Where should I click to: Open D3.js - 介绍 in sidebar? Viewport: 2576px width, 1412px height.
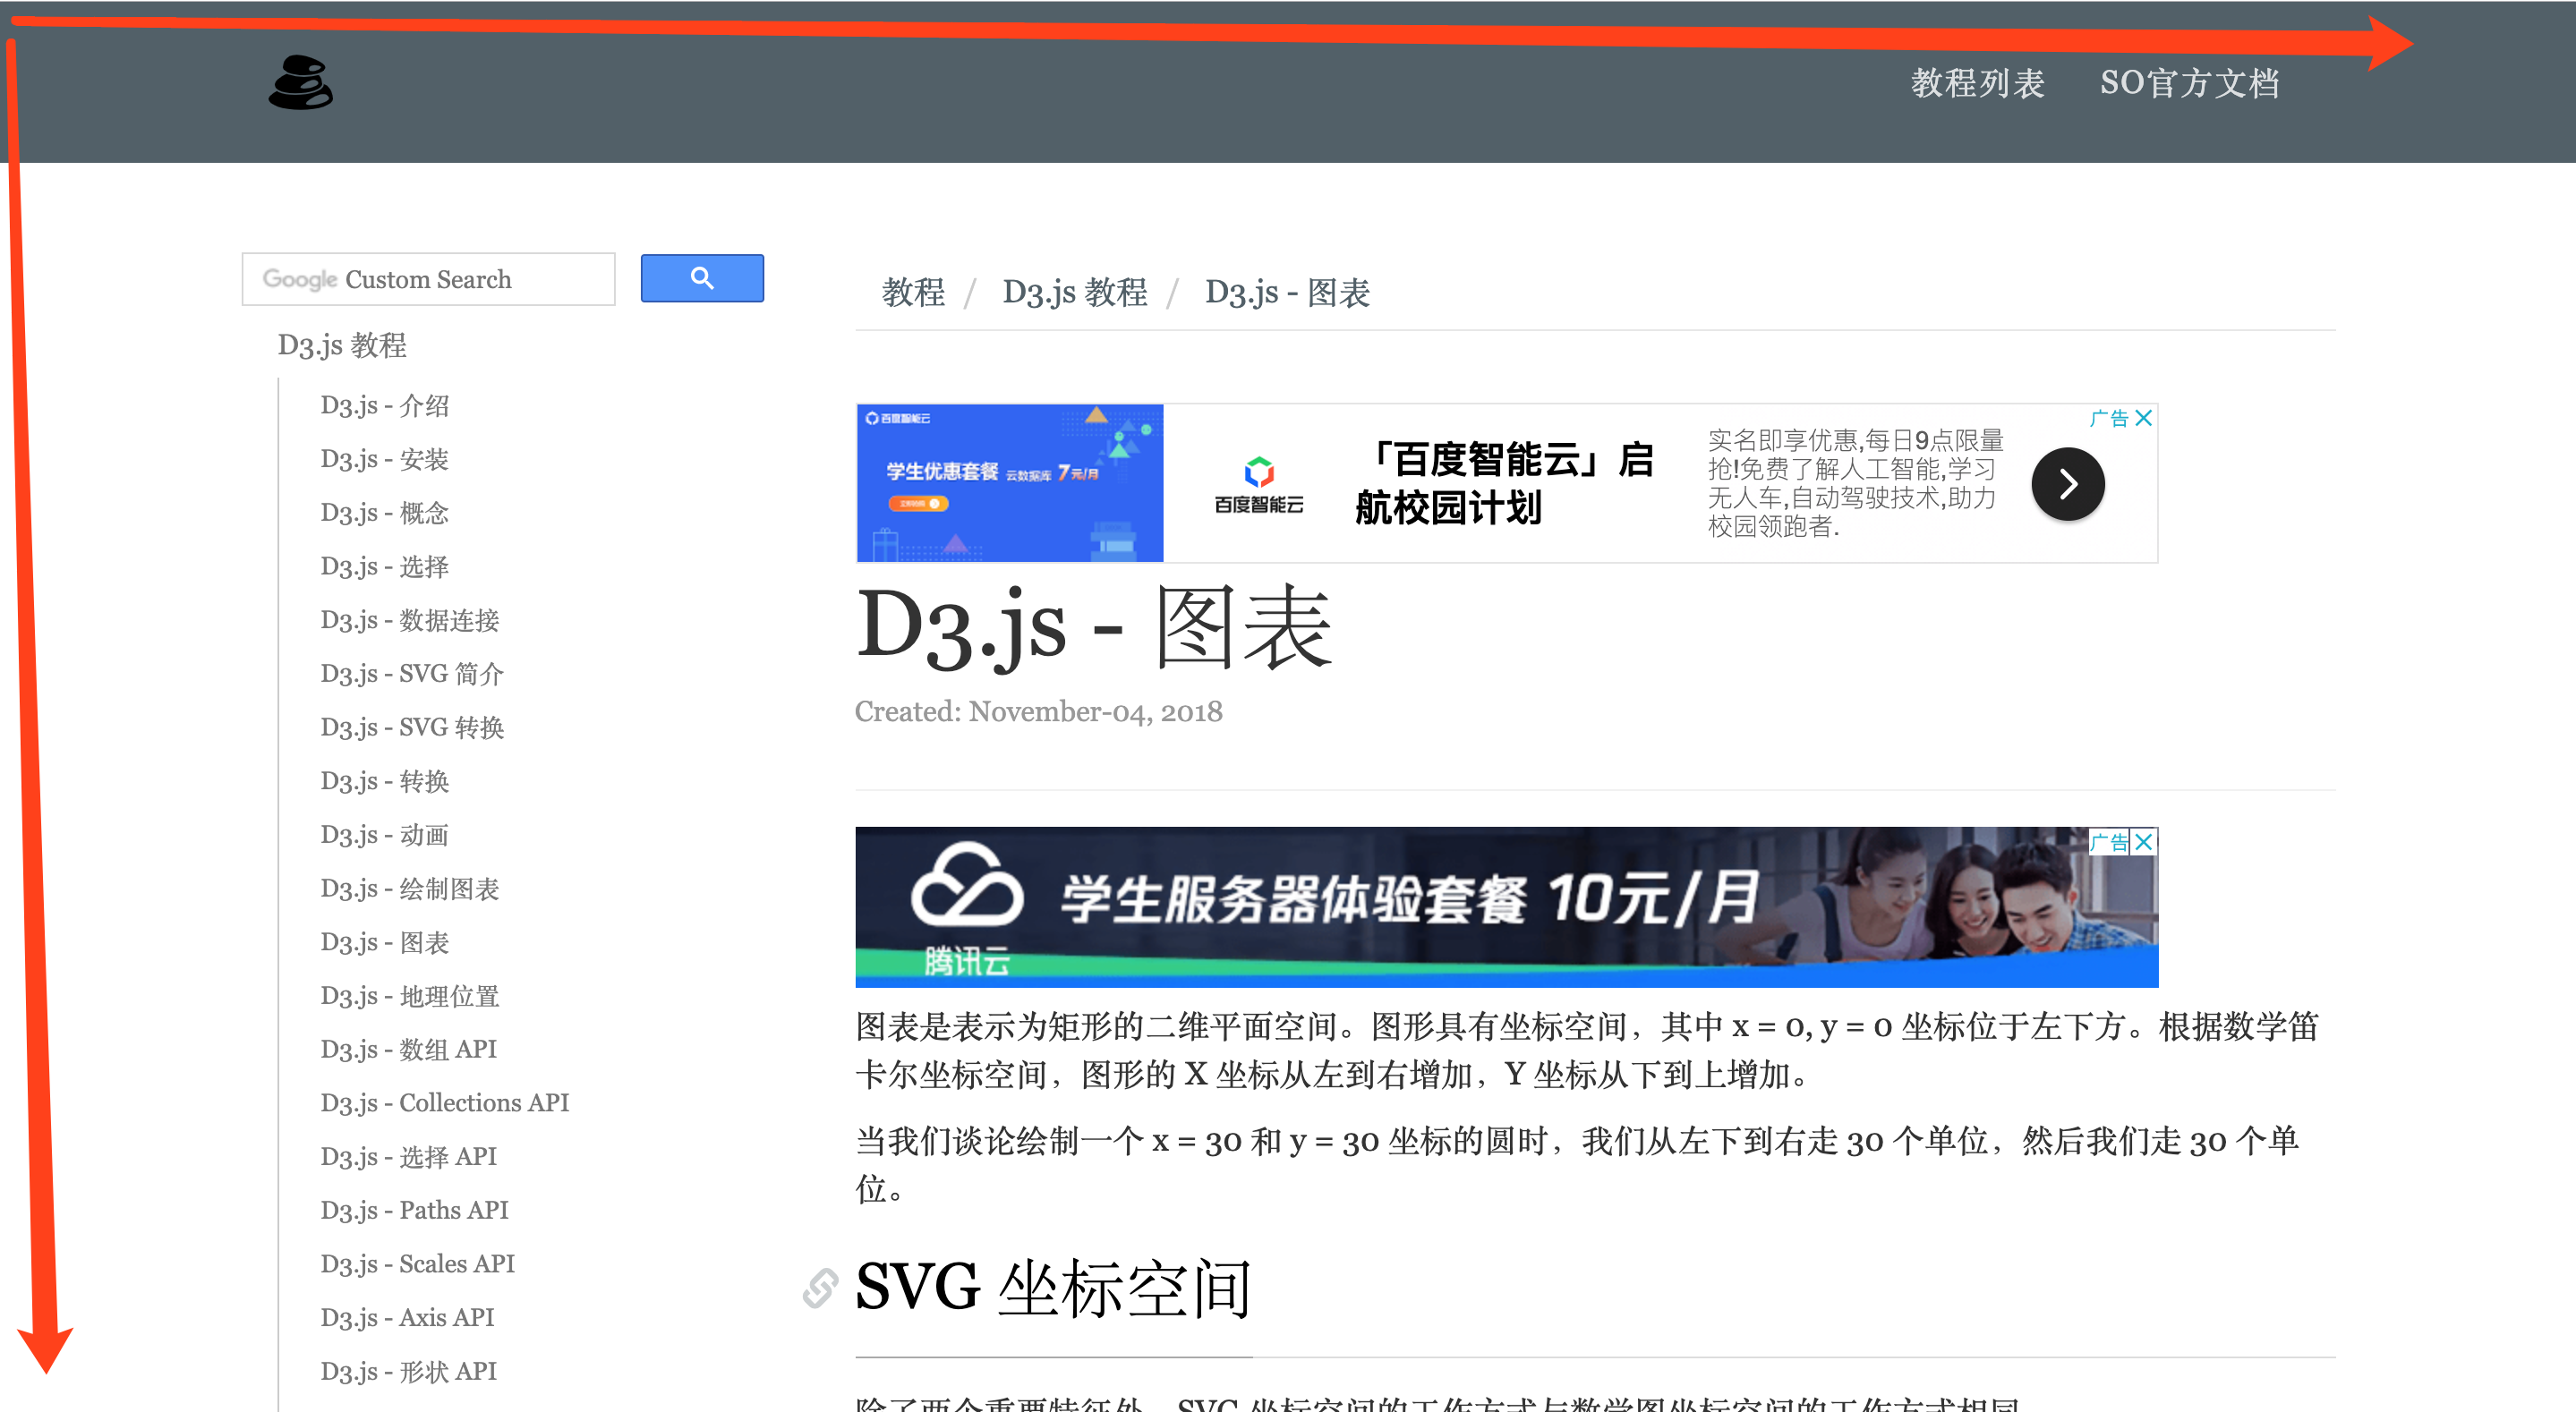click(x=384, y=406)
